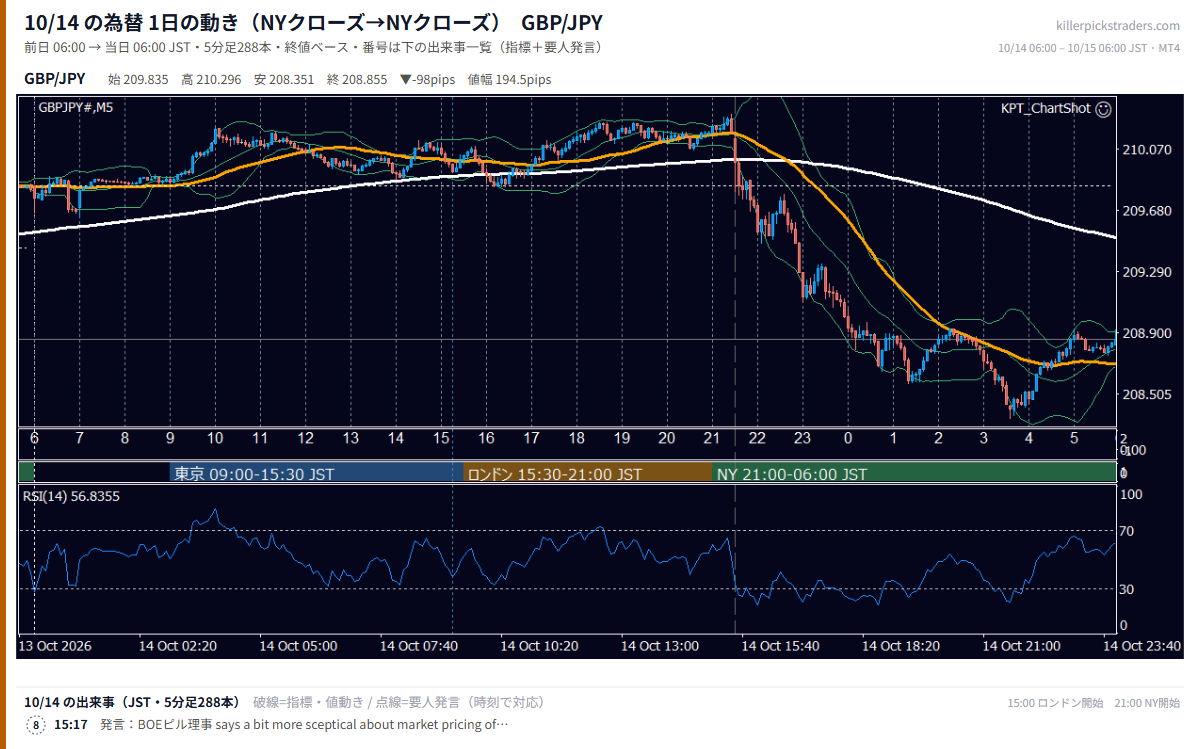This screenshot has height=749, width=1200.
Task: Click the 208.900 price axis label
Action: tap(1147, 333)
